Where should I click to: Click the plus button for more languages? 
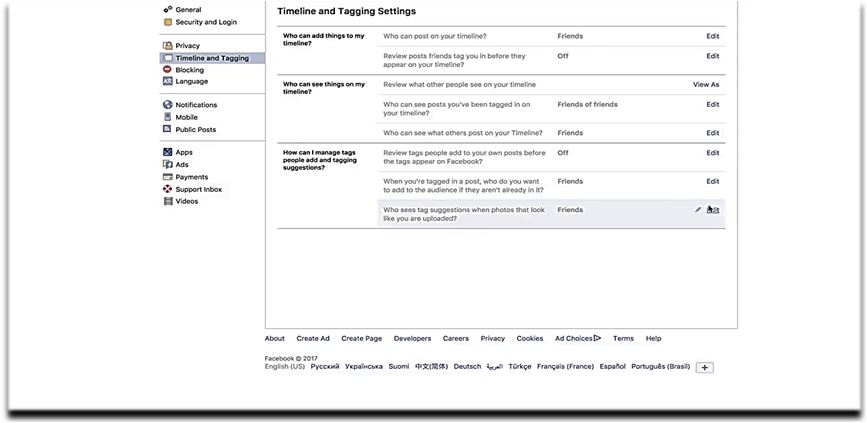(705, 368)
